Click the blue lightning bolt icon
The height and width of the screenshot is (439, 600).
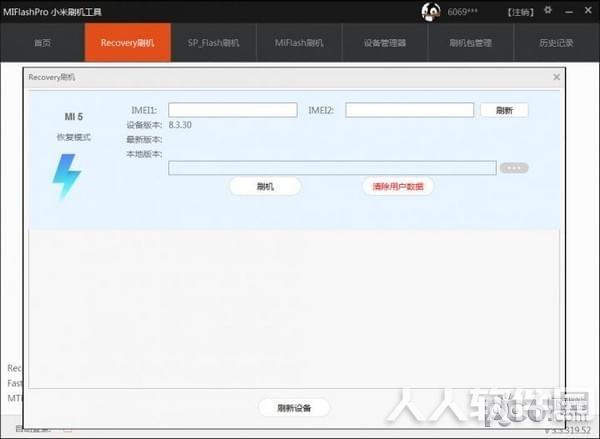[66, 177]
